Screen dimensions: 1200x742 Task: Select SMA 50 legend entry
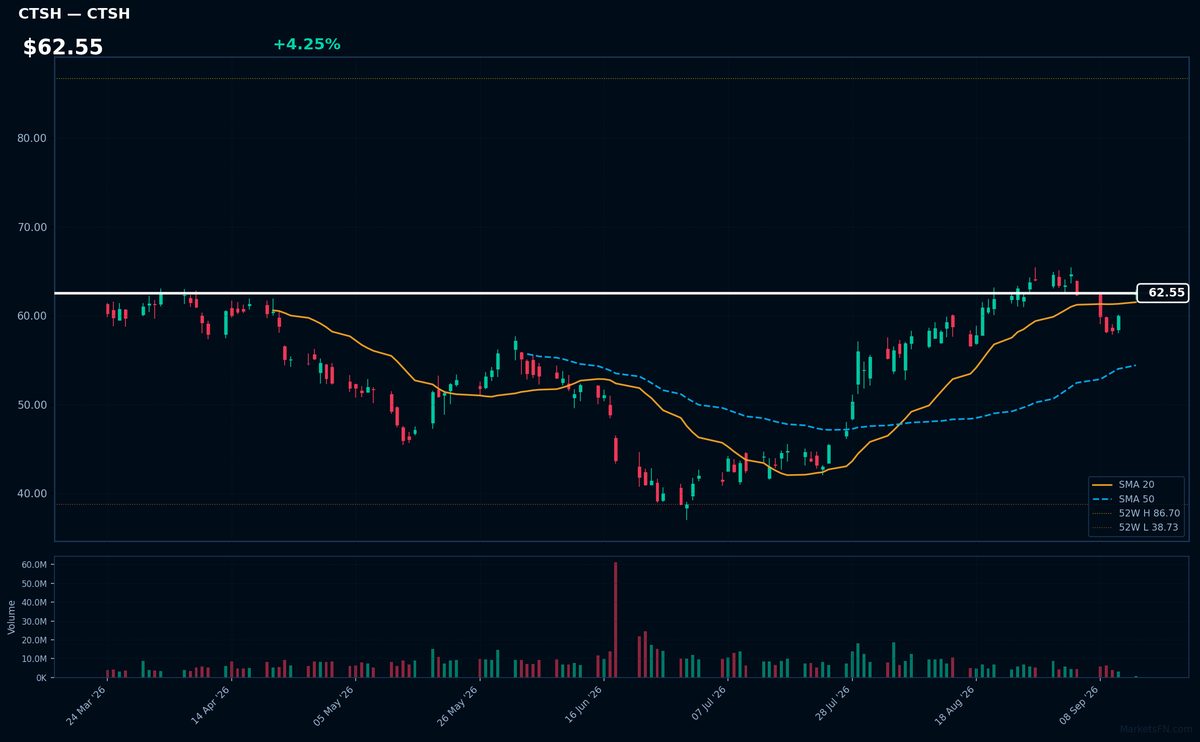pyautogui.click(x=1137, y=498)
